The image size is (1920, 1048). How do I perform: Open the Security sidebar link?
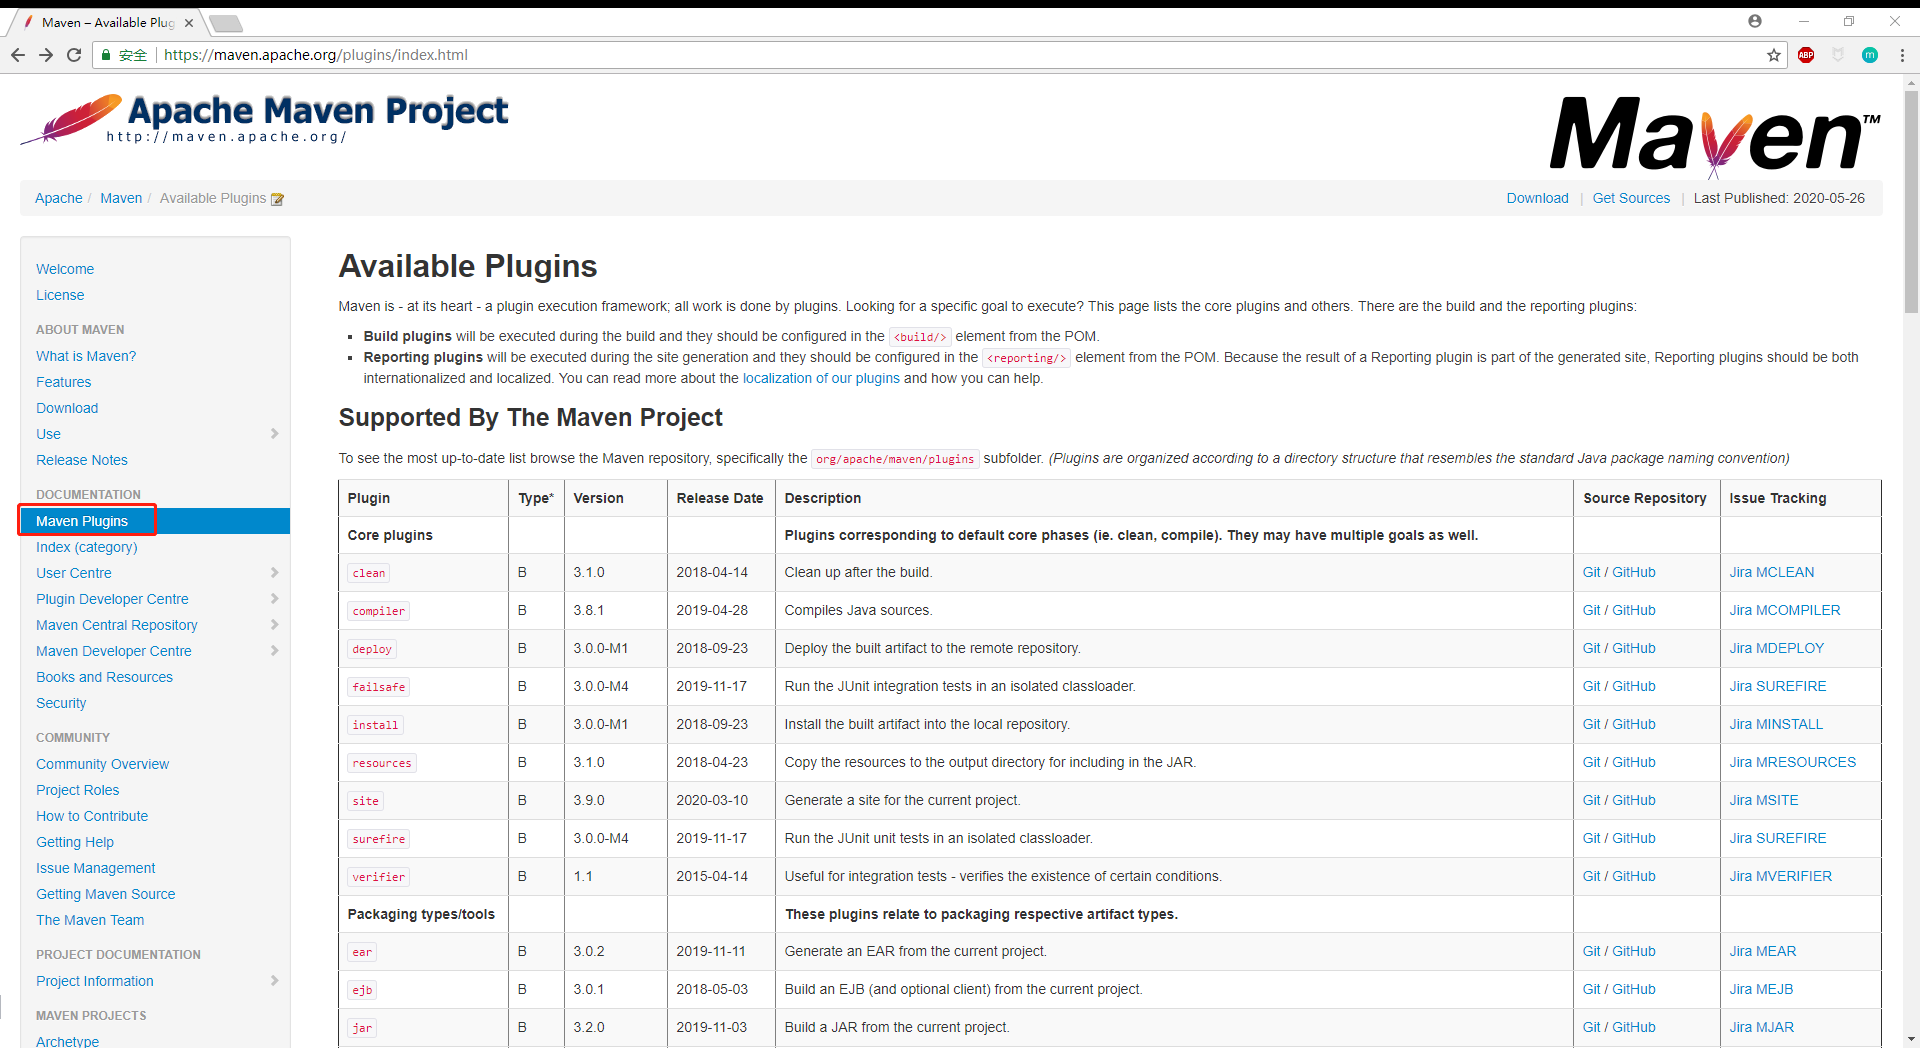[x=61, y=703]
